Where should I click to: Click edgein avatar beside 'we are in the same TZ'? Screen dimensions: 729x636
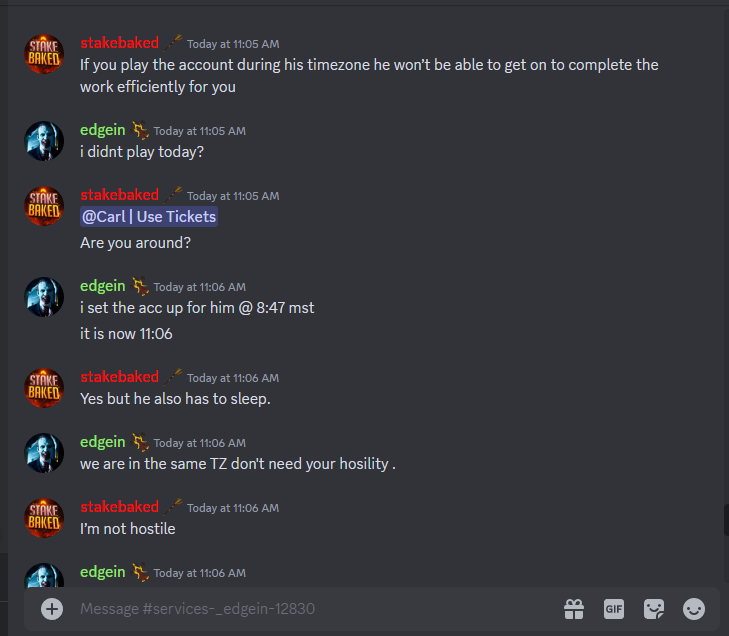pos(44,453)
